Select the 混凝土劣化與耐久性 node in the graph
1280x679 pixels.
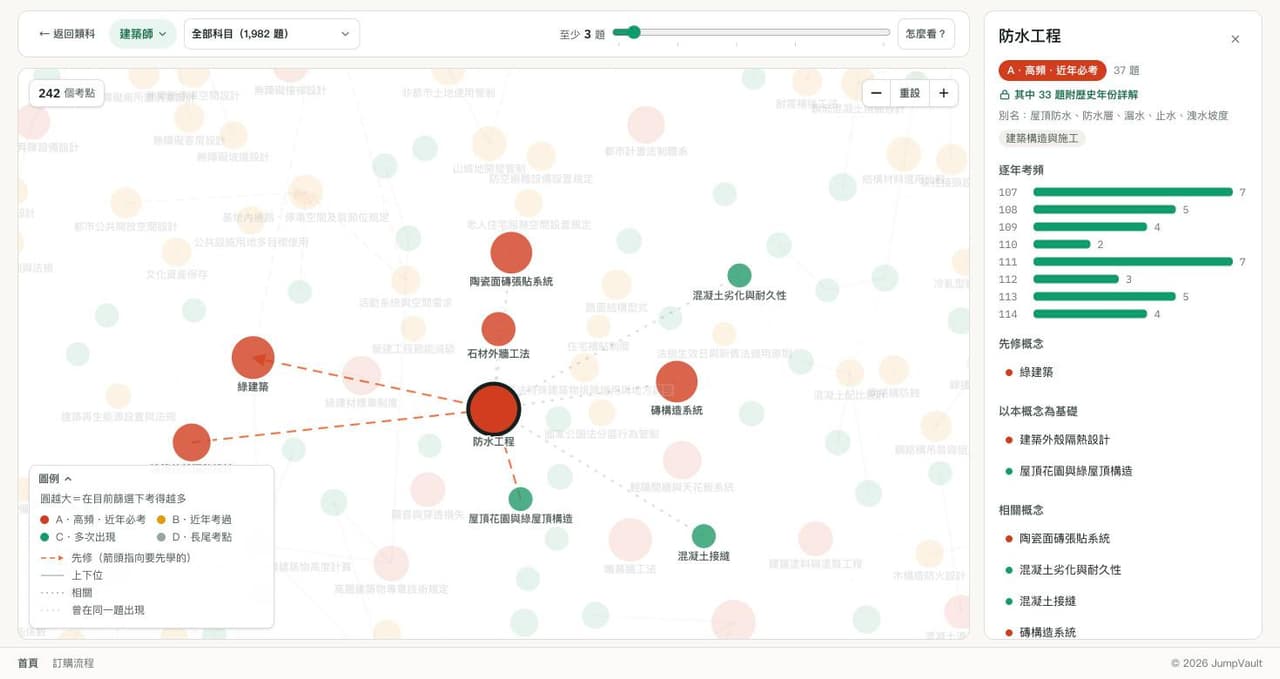coord(739,276)
